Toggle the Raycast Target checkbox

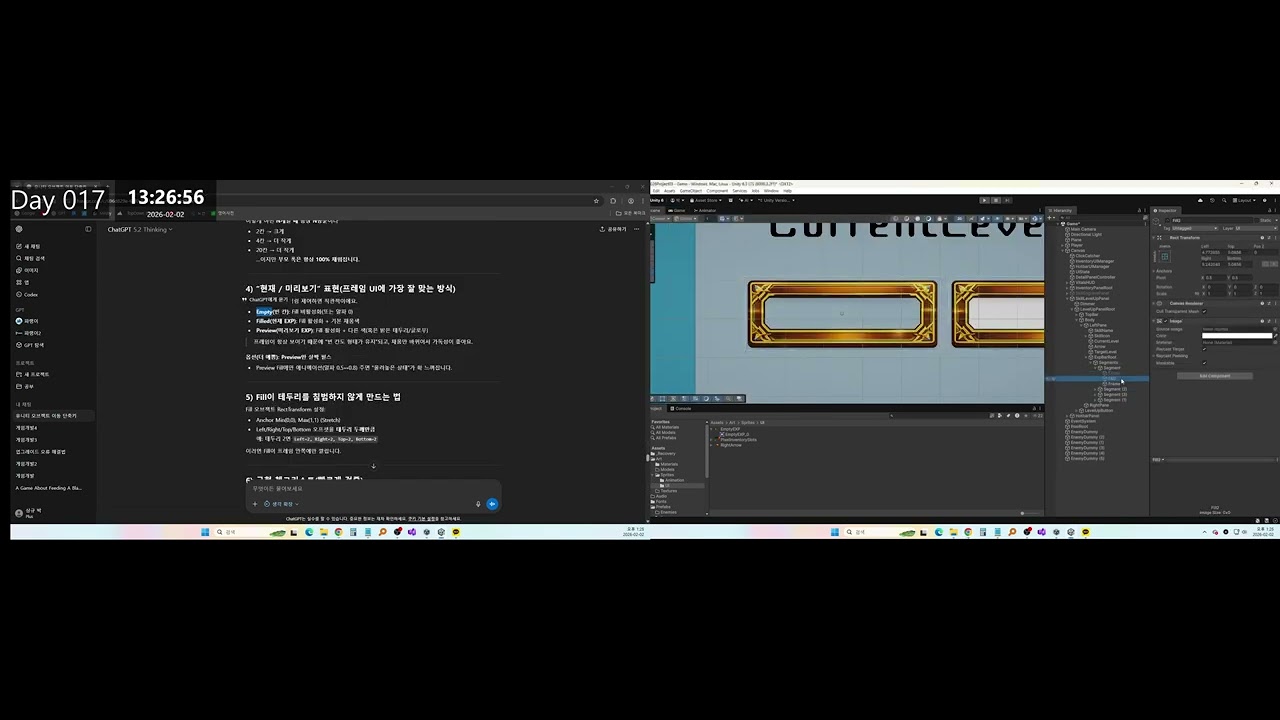tap(1205, 349)
